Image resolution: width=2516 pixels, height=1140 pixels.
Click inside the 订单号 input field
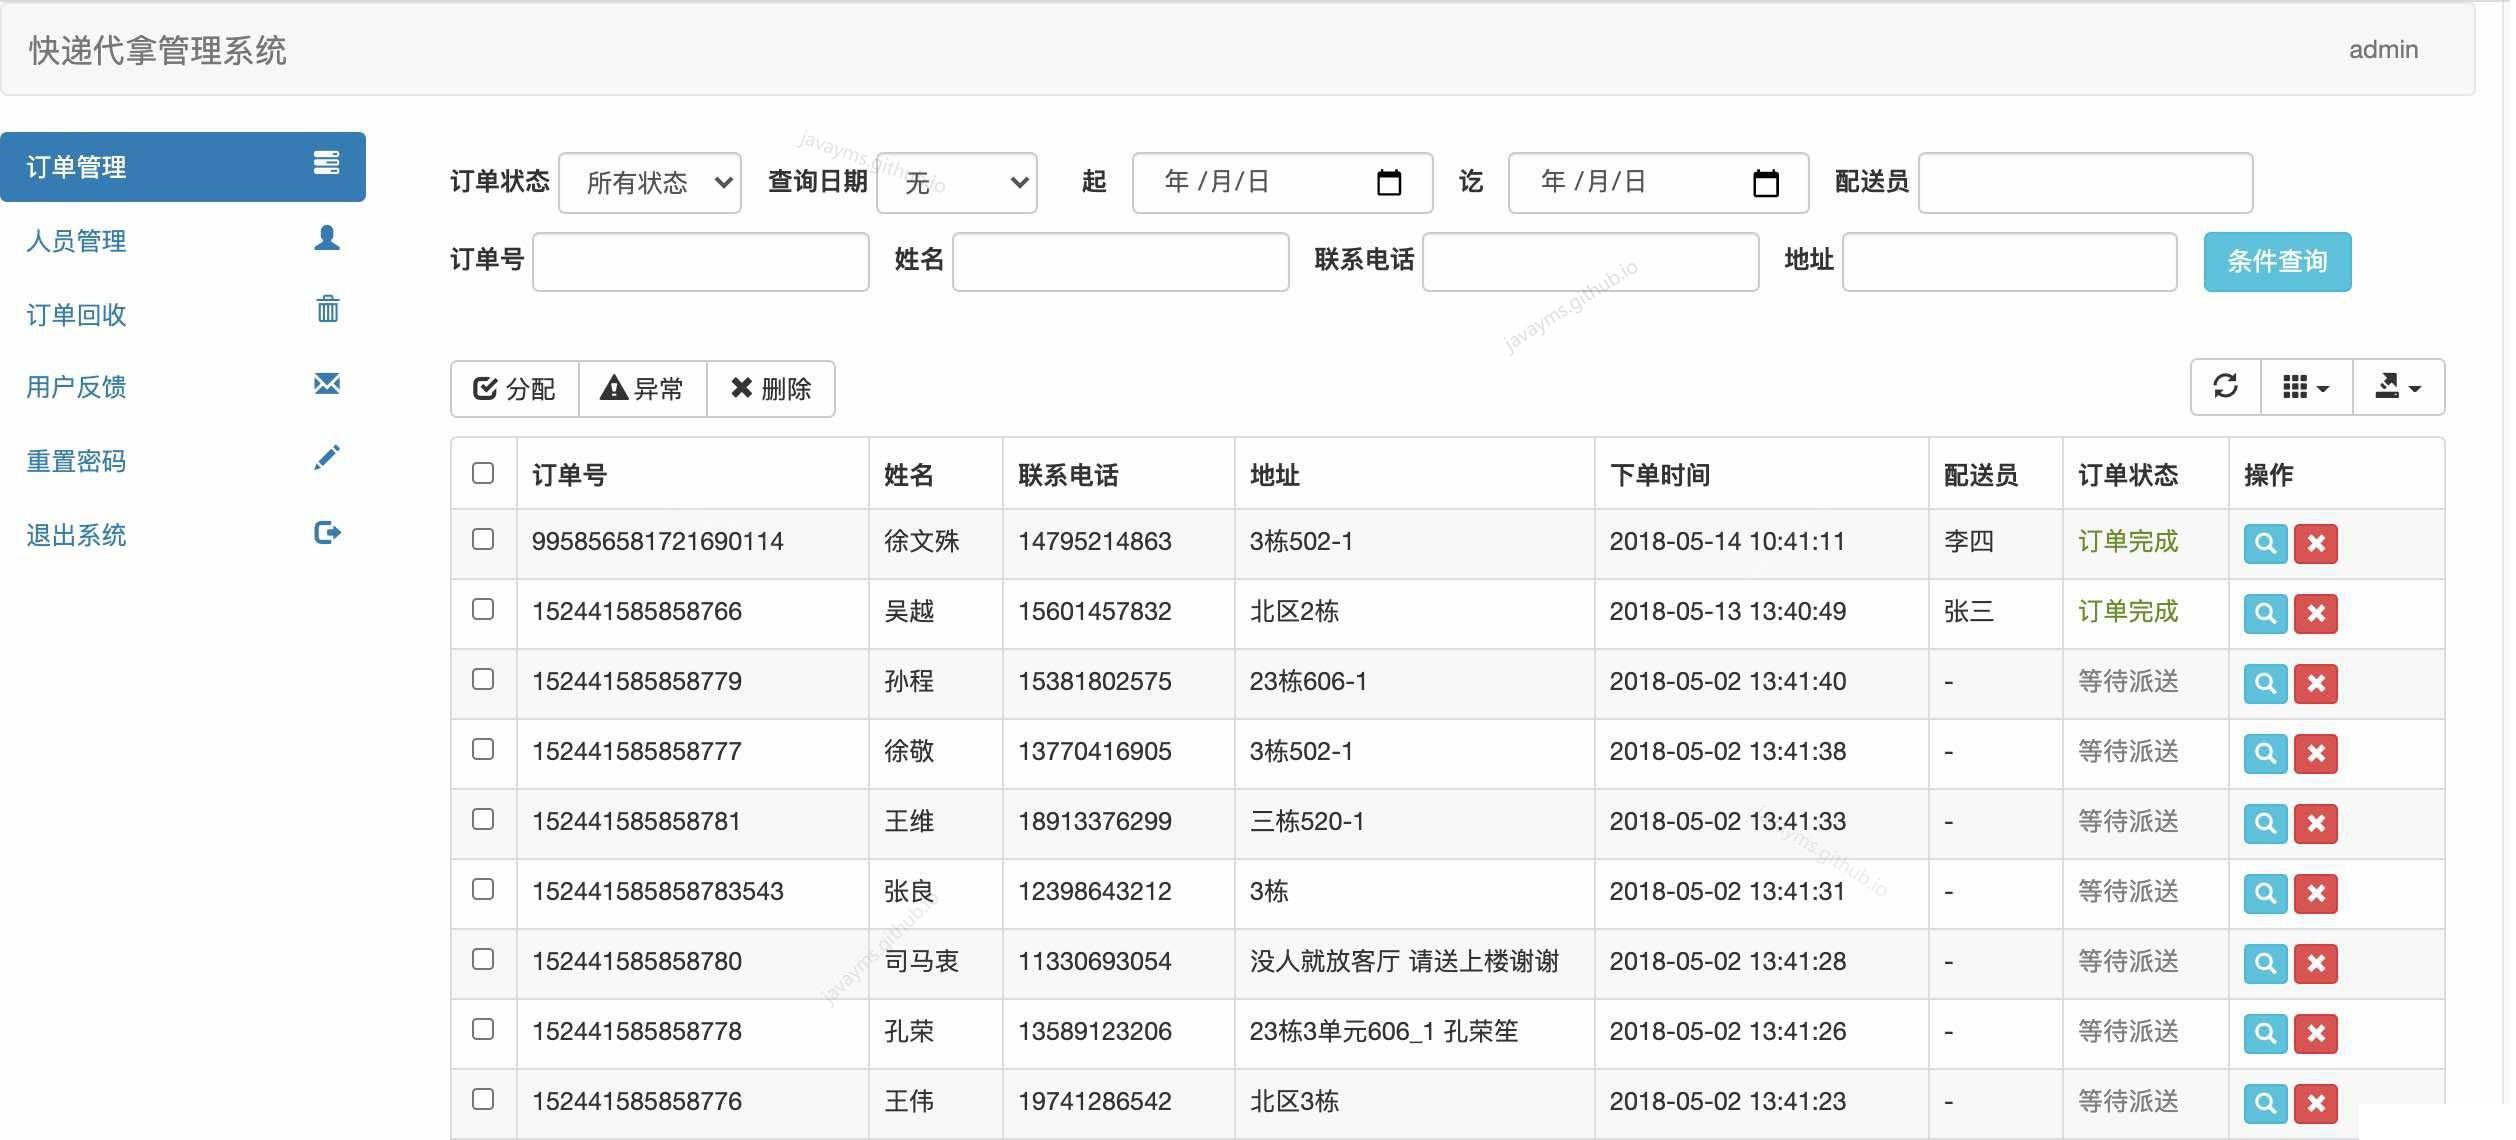pyautogui.click(x=700, y=261)
